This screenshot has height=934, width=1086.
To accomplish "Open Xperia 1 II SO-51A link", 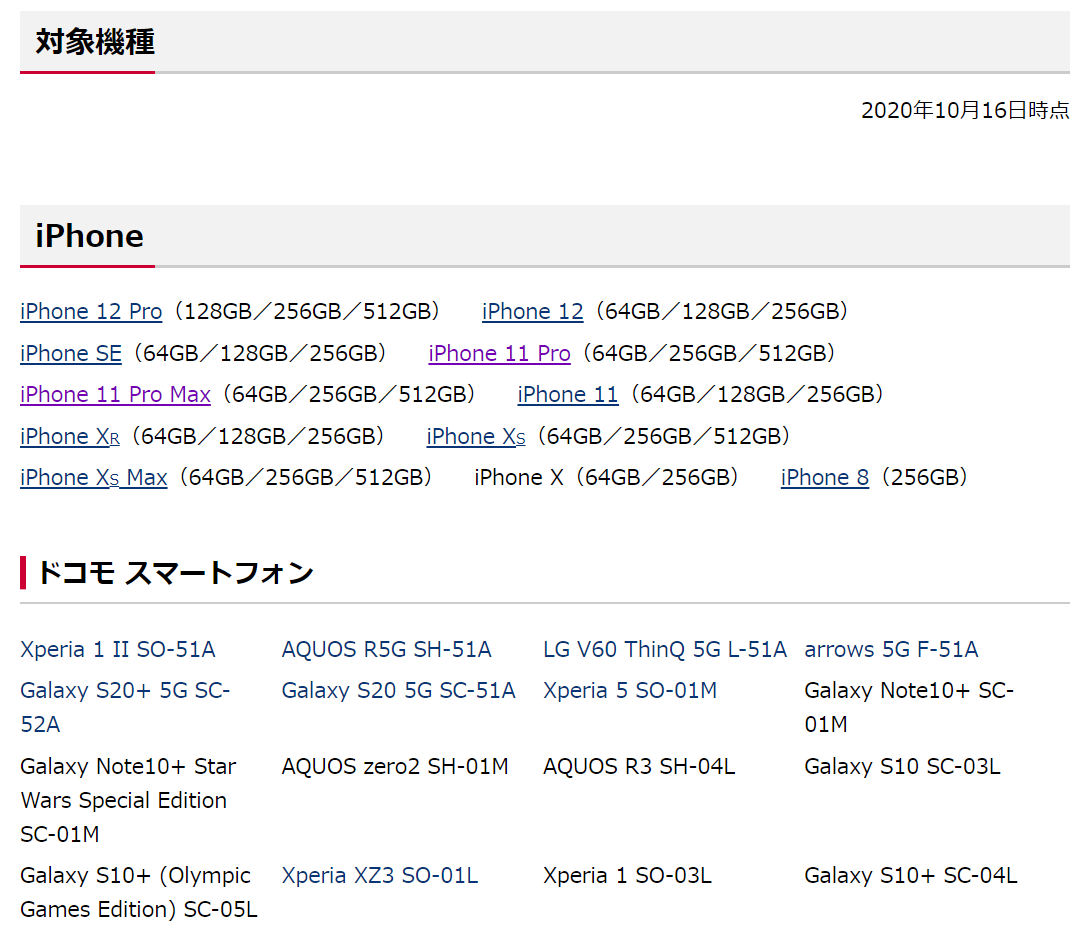I will [x=118, y=649].
